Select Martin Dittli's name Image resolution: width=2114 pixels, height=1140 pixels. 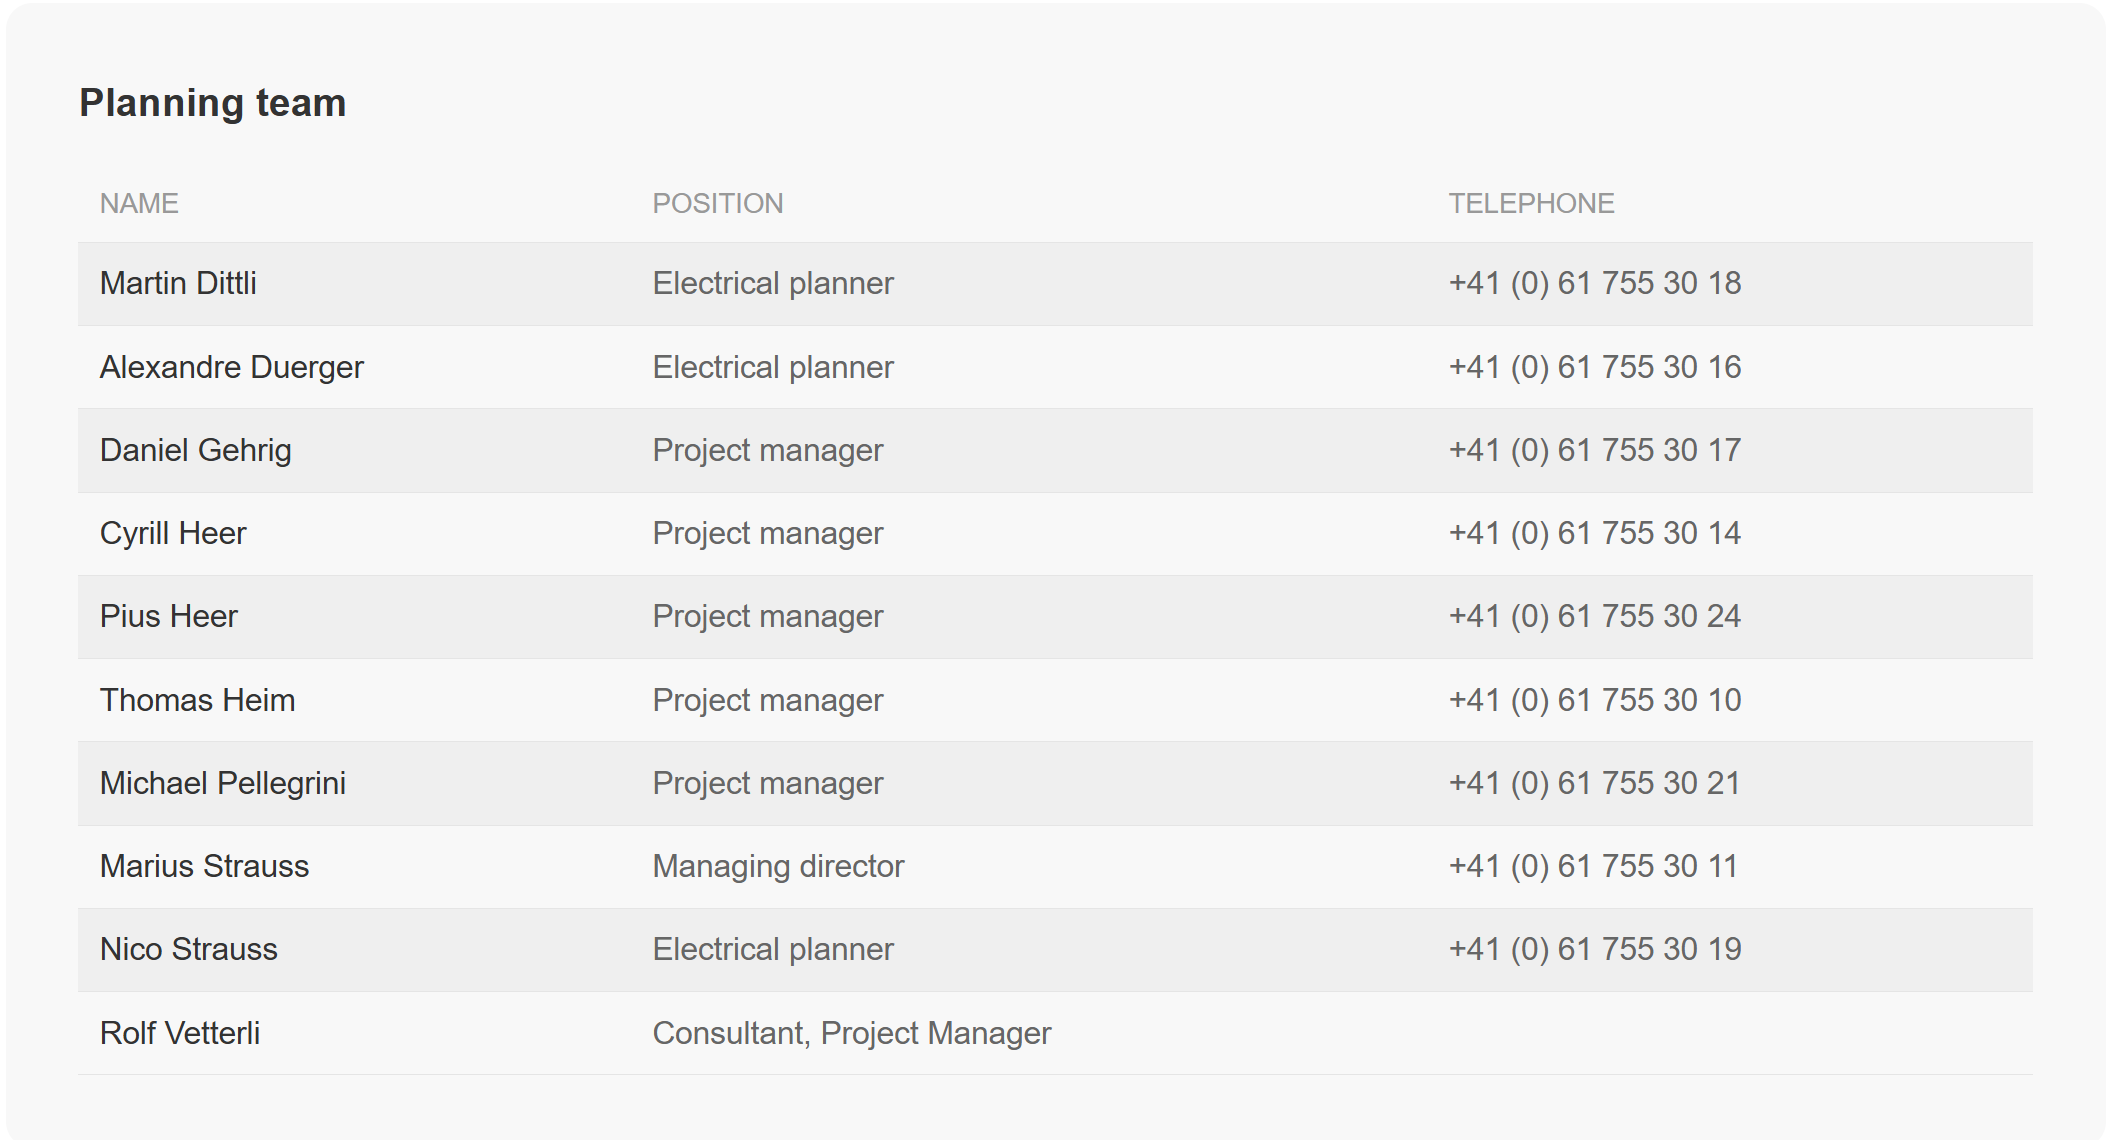(x=178, y=283)
